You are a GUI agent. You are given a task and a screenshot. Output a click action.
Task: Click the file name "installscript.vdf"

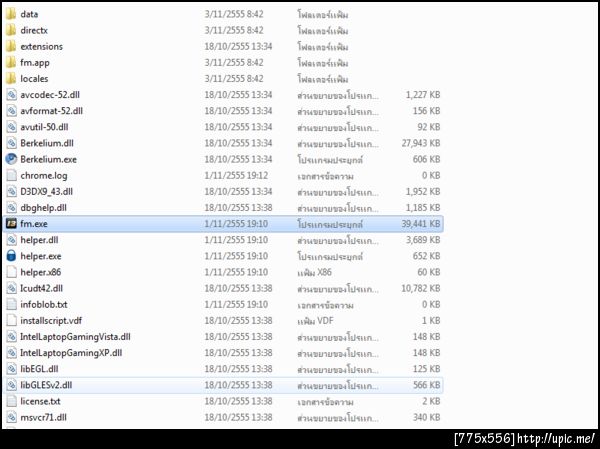[x=51, y=320]
